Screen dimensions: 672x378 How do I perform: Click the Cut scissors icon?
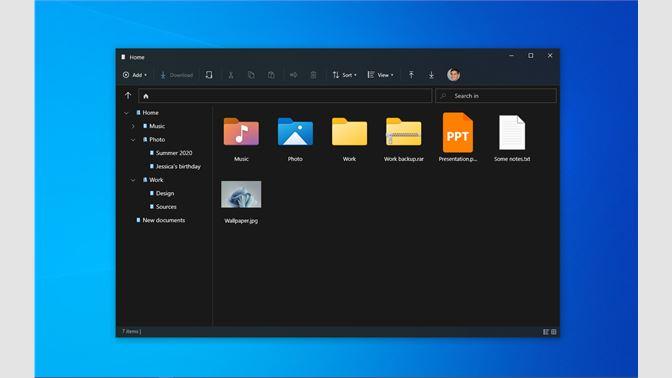[x=231, y=75]
